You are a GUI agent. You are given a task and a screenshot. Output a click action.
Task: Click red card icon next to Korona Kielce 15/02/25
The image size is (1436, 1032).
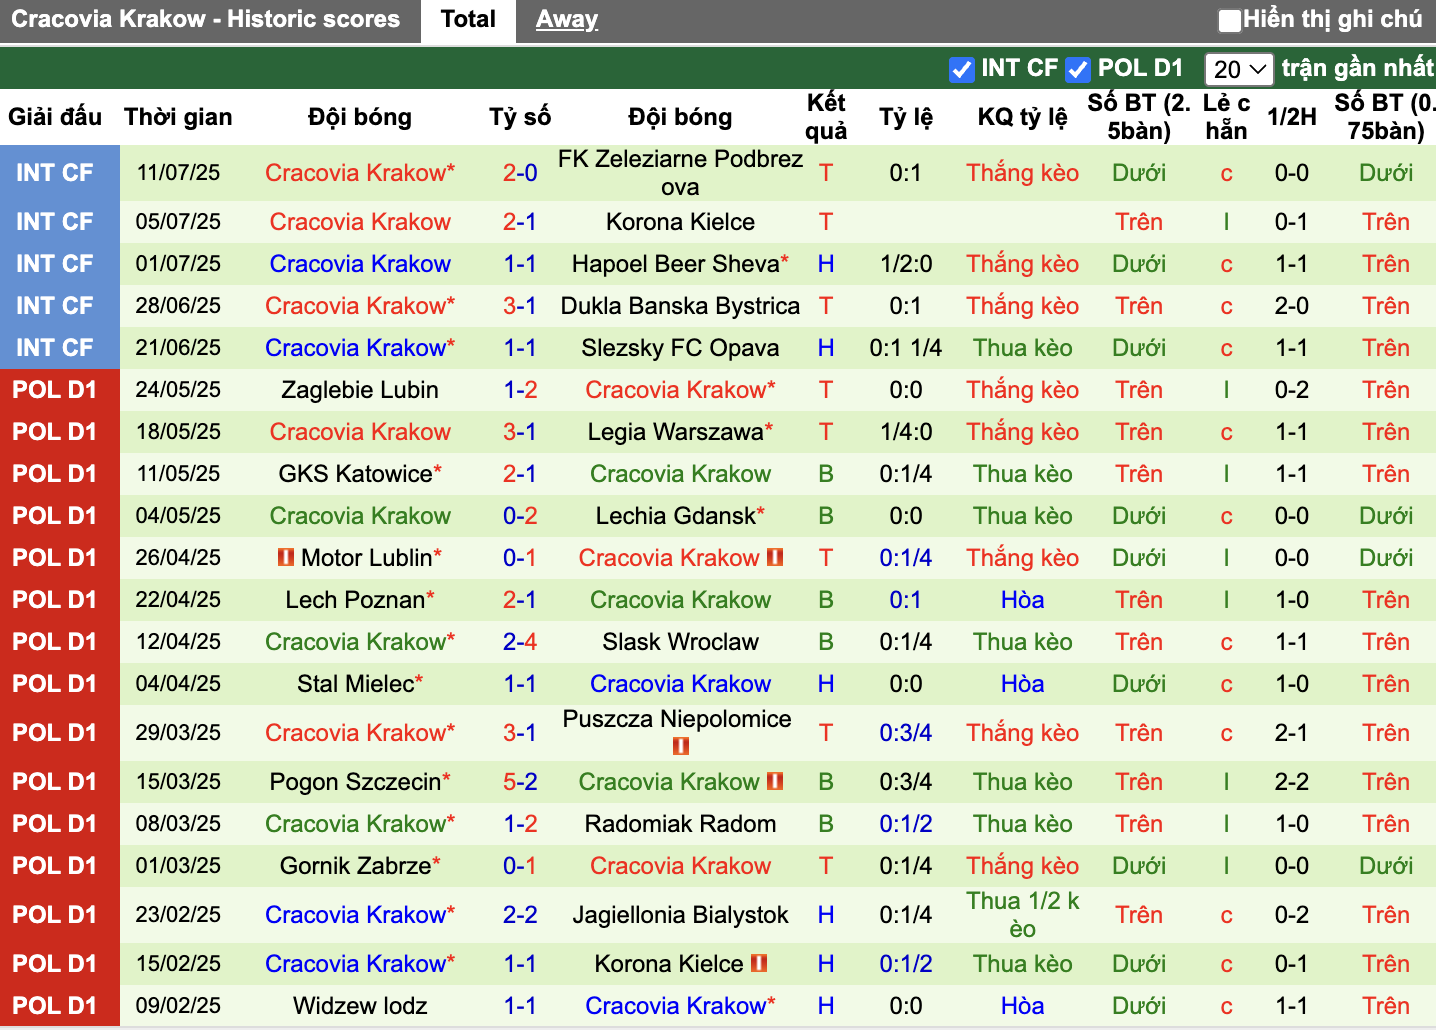pyautogui.click(x=759, y=963)
